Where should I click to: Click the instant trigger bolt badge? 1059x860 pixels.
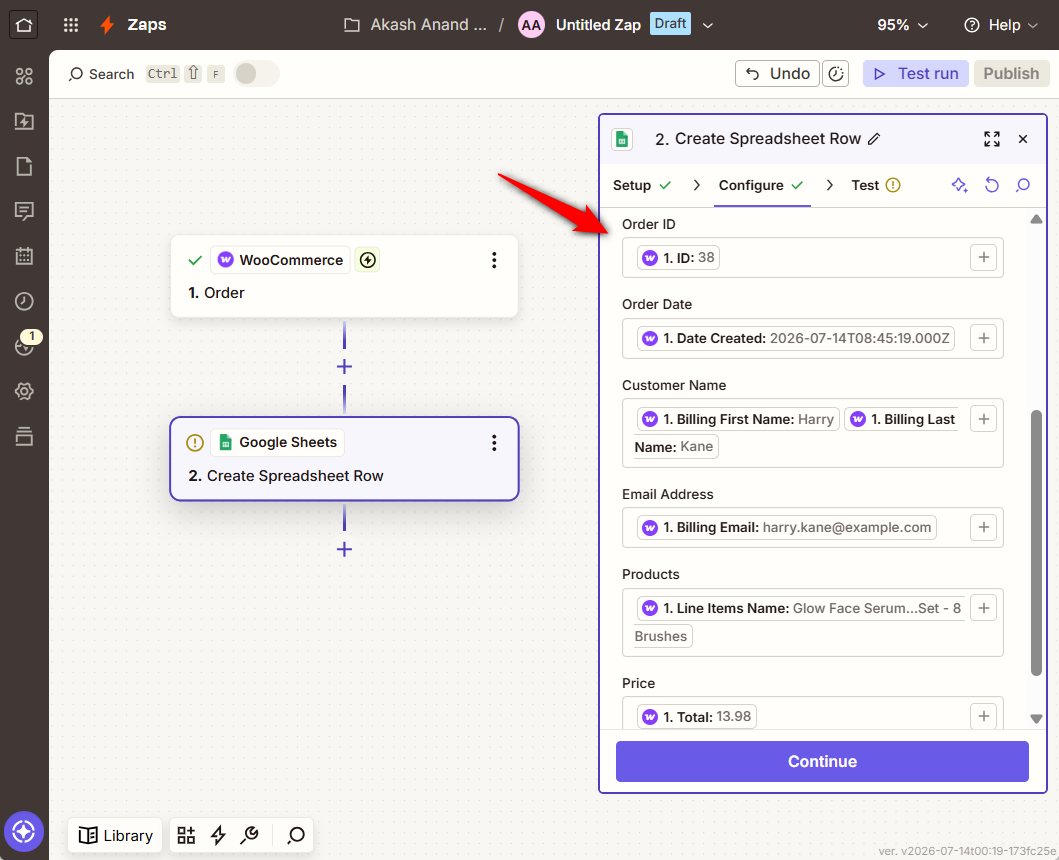pos(367,260)
